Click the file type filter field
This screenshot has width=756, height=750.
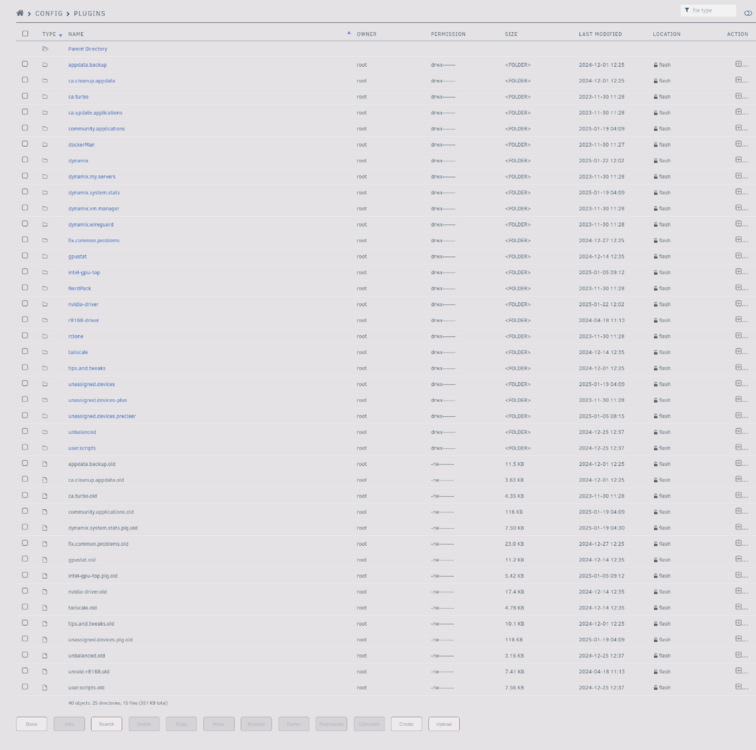[708, 10]
